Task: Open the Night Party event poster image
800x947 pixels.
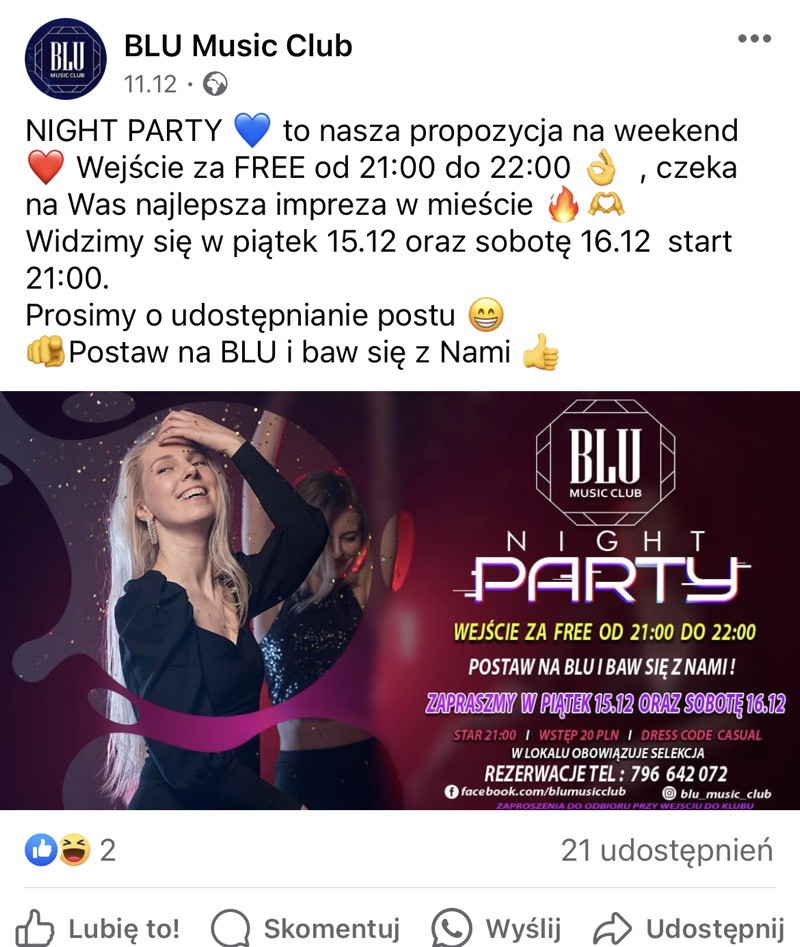Action: click(x=400, y=600)
